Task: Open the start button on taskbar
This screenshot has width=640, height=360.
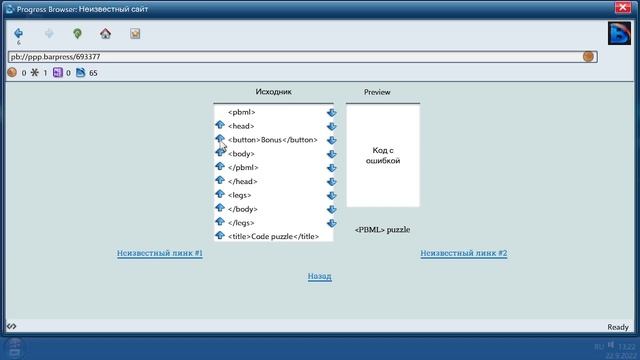Action: tap(15, 348)
